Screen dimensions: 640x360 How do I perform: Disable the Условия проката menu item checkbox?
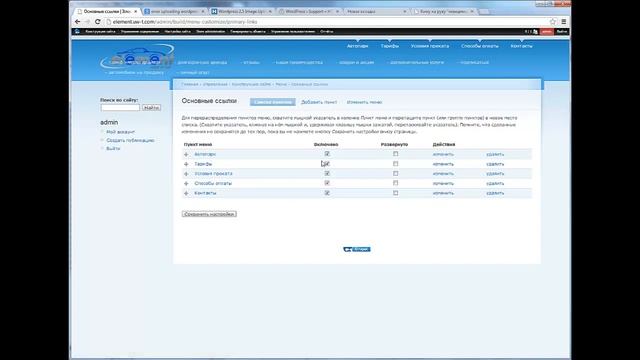click(327, 173)
